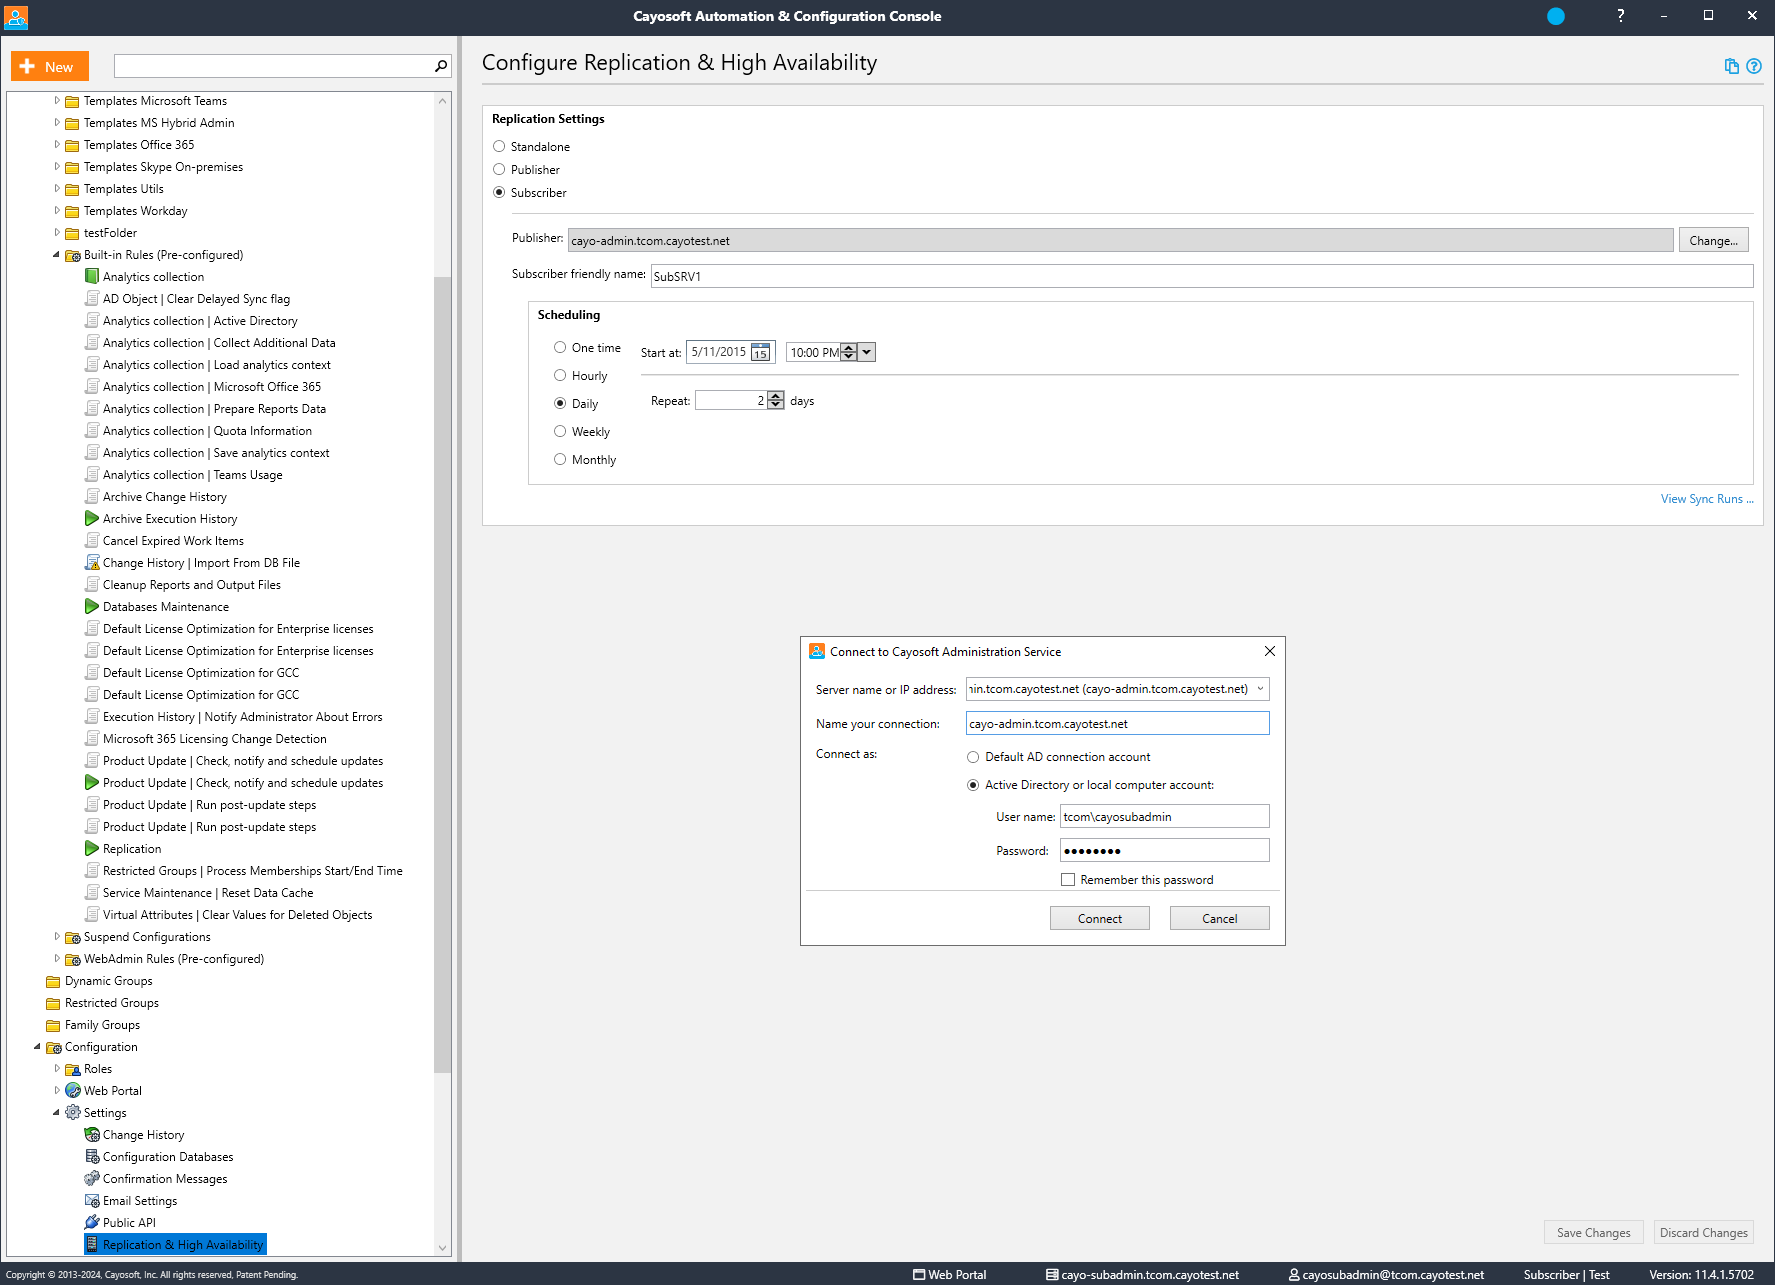This screenshot has height=1285, width=1775.
Task: Click the Databases Maintenance play icon
Action: point(92,607)
